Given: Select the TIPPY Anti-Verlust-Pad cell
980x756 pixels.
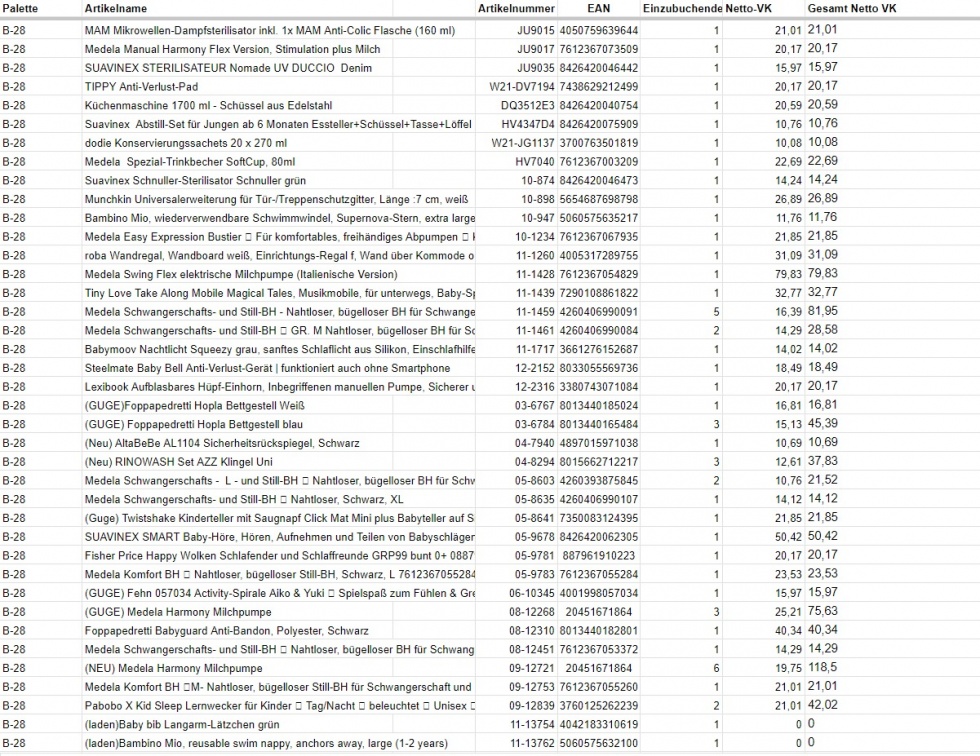Looking at the screenshot, I should click(141, 86).
